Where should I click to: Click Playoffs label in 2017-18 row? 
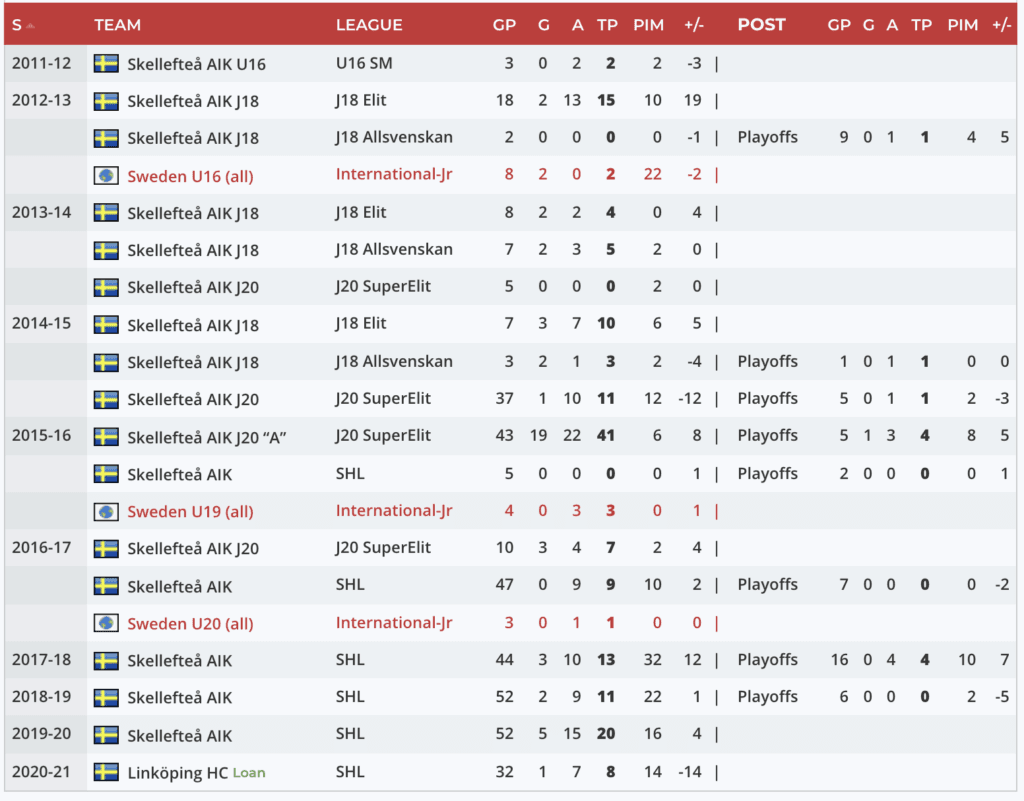click(x=767, y=660)
